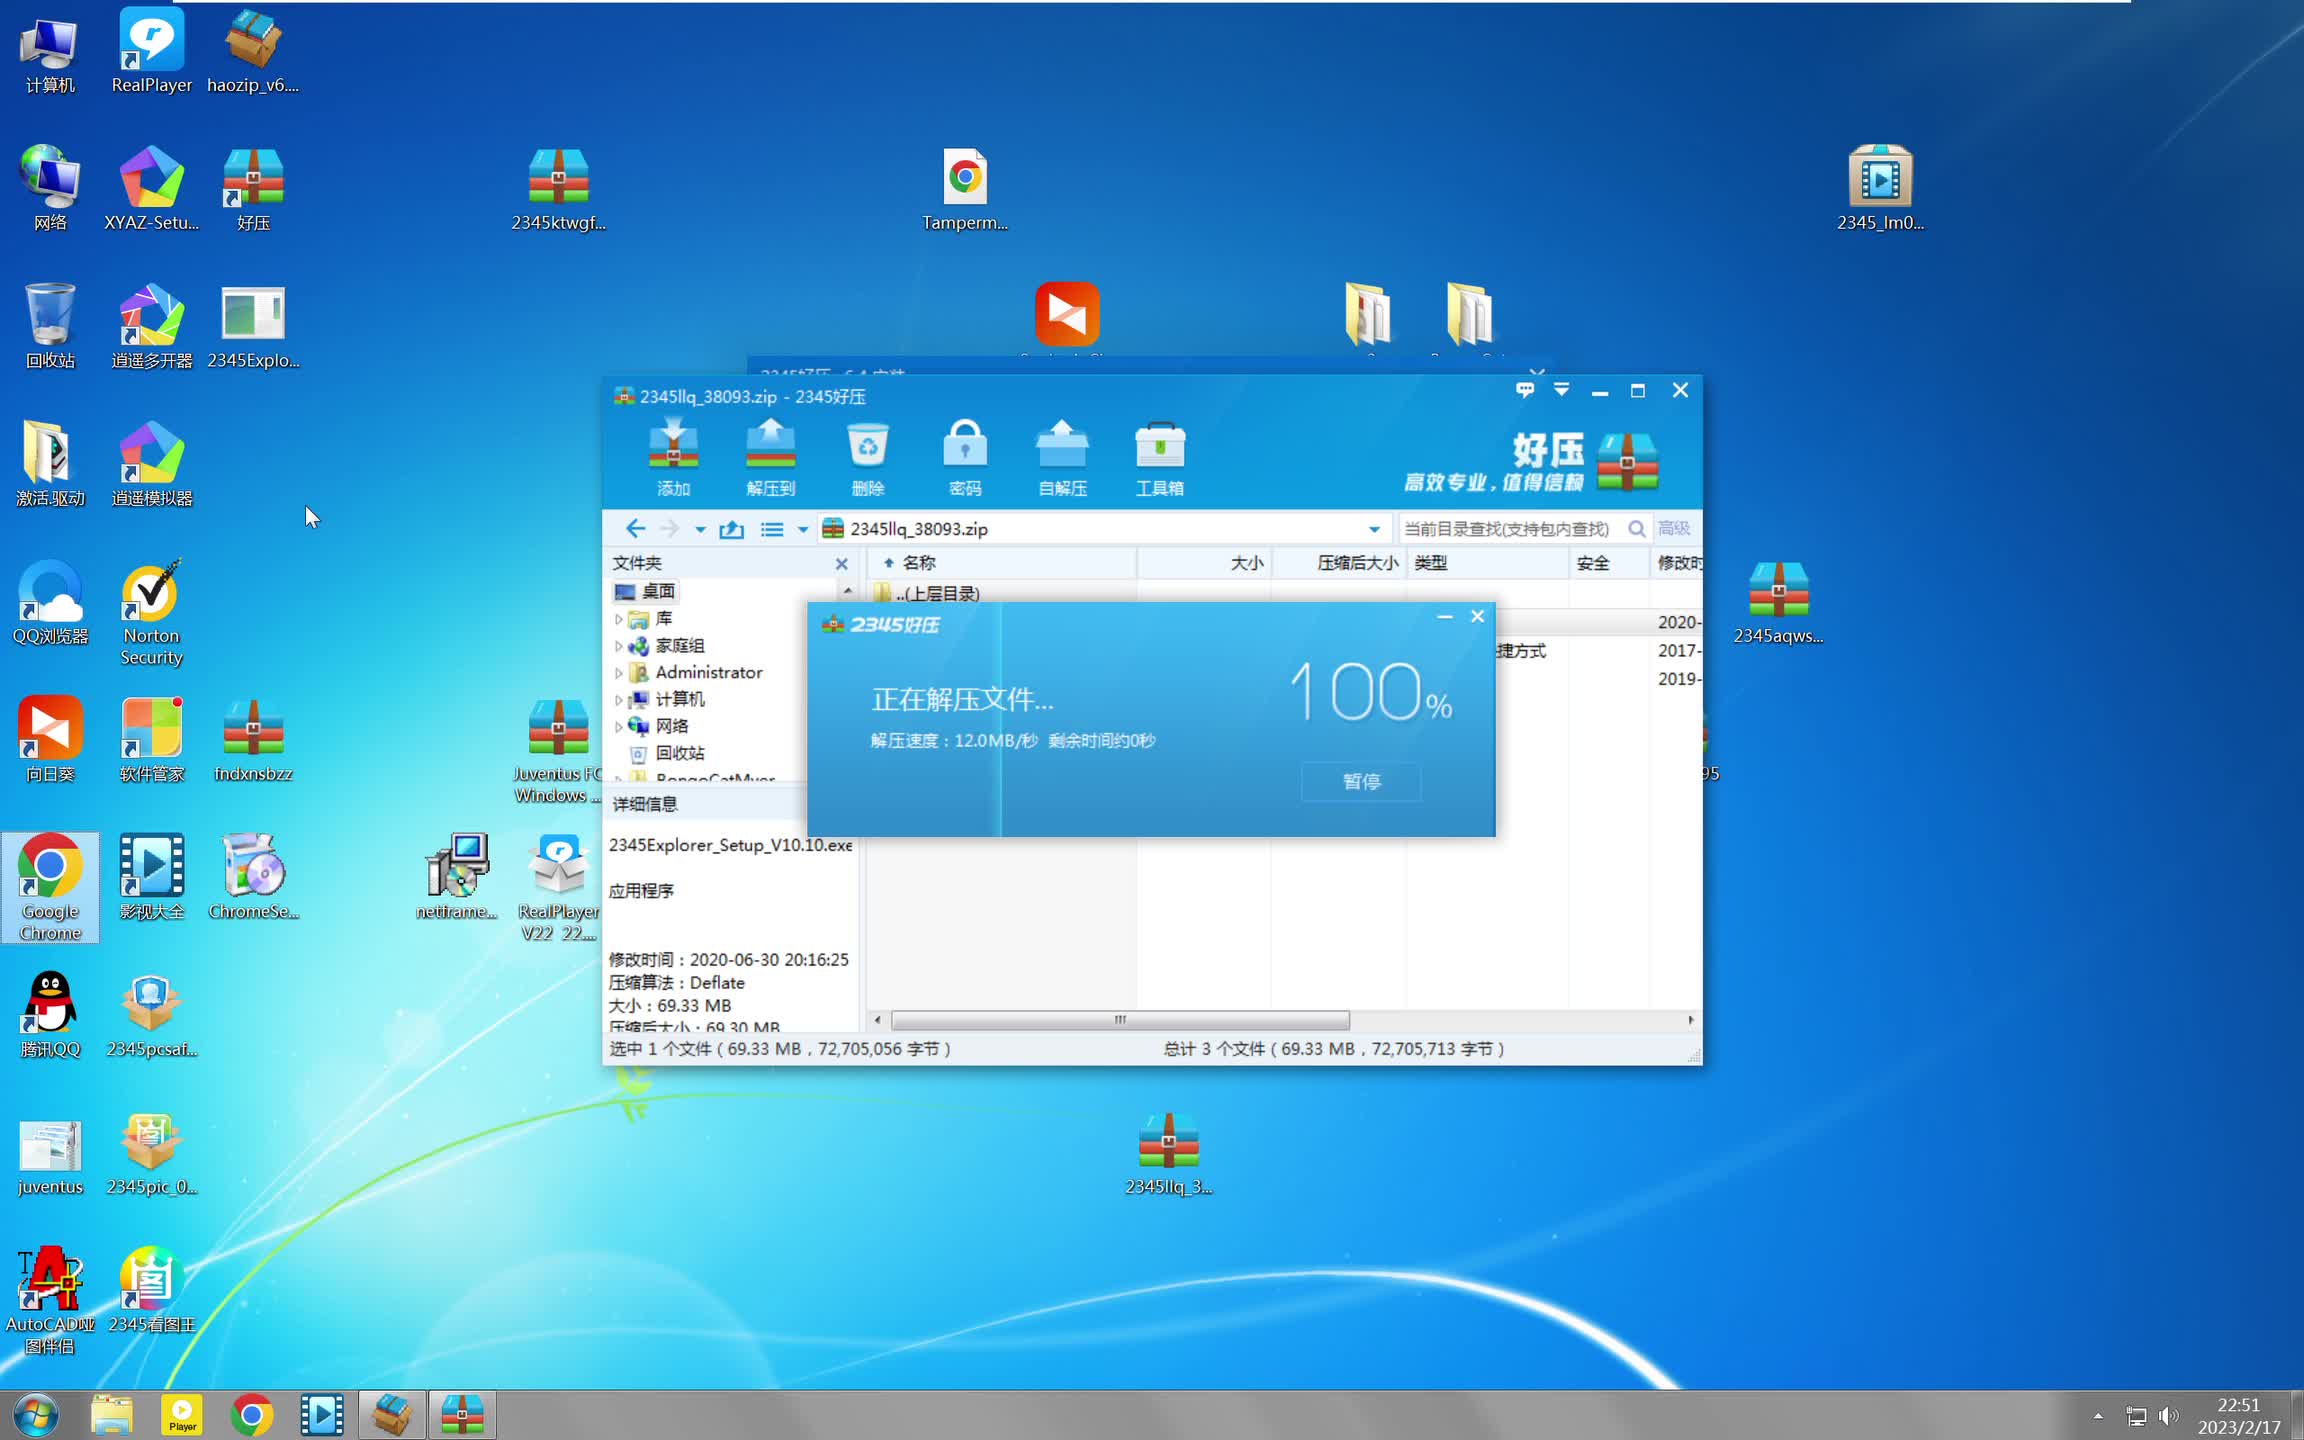Click the 高级 advanced search link

coord(1673,529)
